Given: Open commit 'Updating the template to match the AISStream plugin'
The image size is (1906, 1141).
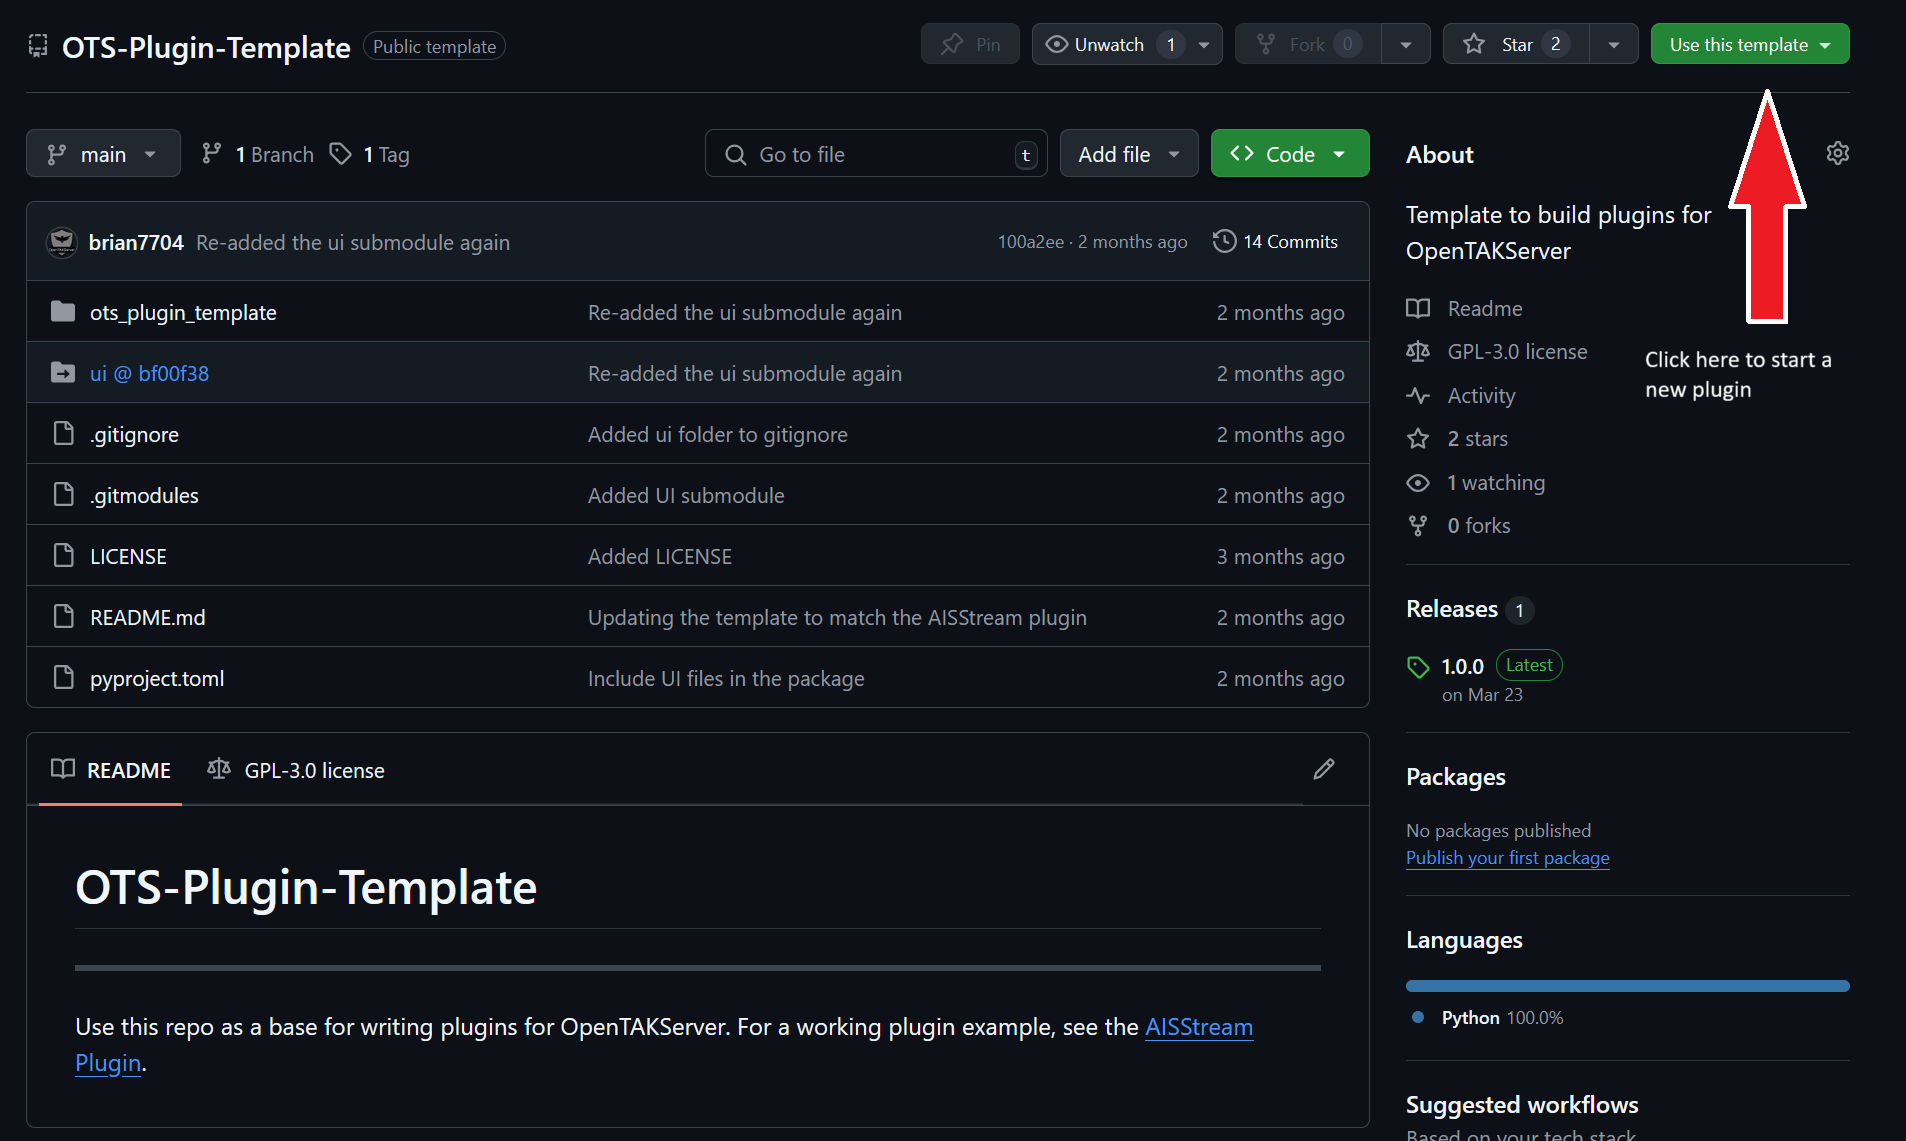Looking at the screenshot, I should click(837, 617).
